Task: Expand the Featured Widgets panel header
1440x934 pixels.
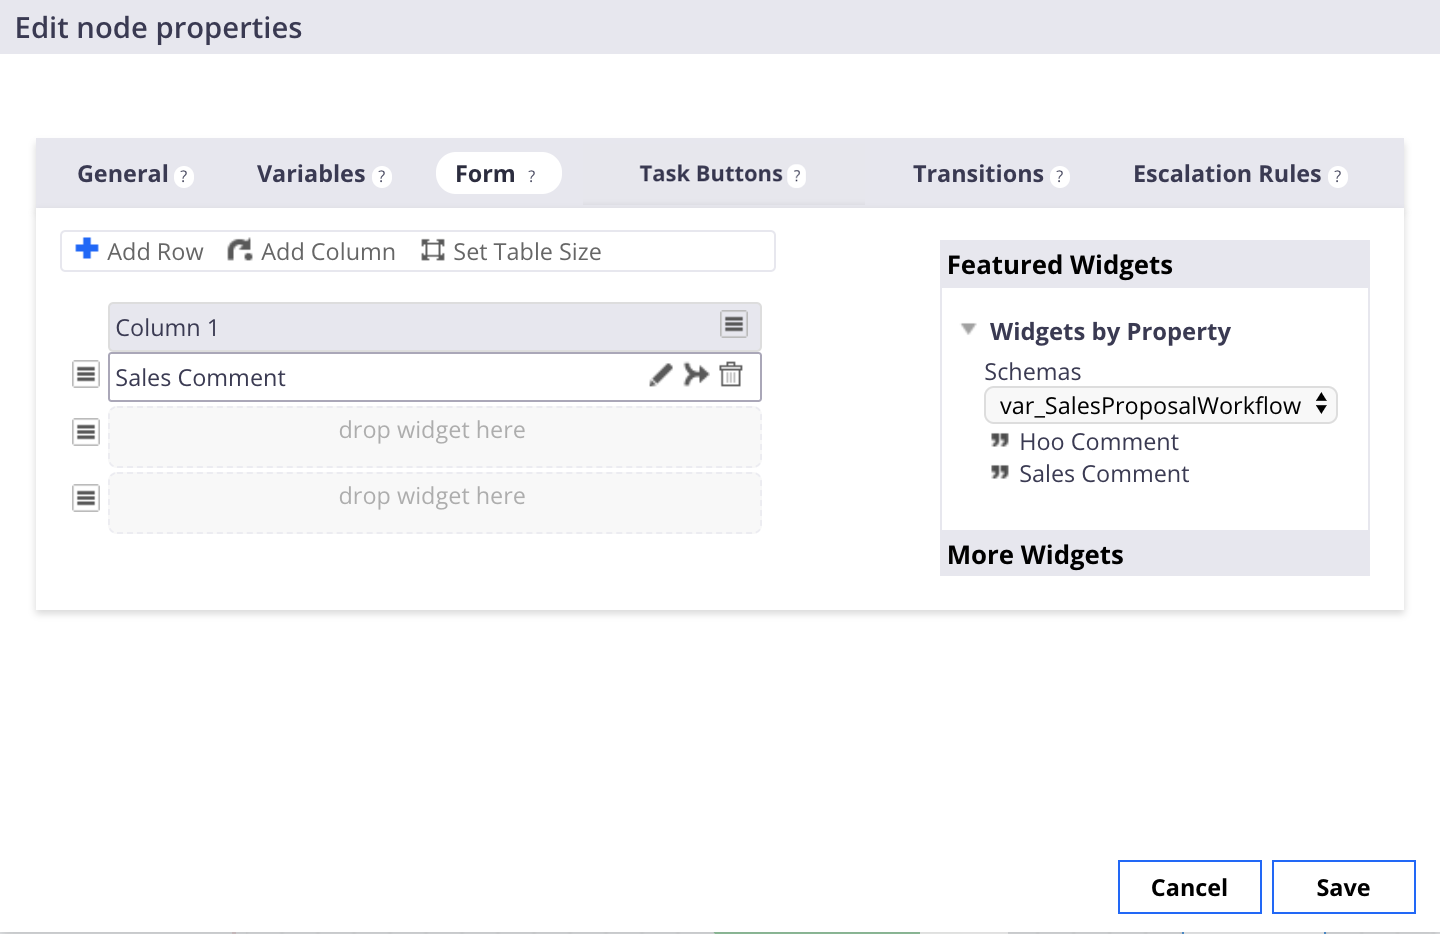Action: [x=1155, y=264]
